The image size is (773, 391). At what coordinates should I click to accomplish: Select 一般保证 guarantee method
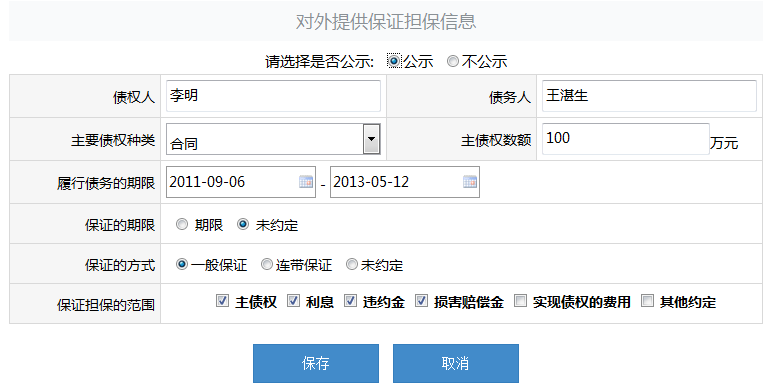point(182,264)
